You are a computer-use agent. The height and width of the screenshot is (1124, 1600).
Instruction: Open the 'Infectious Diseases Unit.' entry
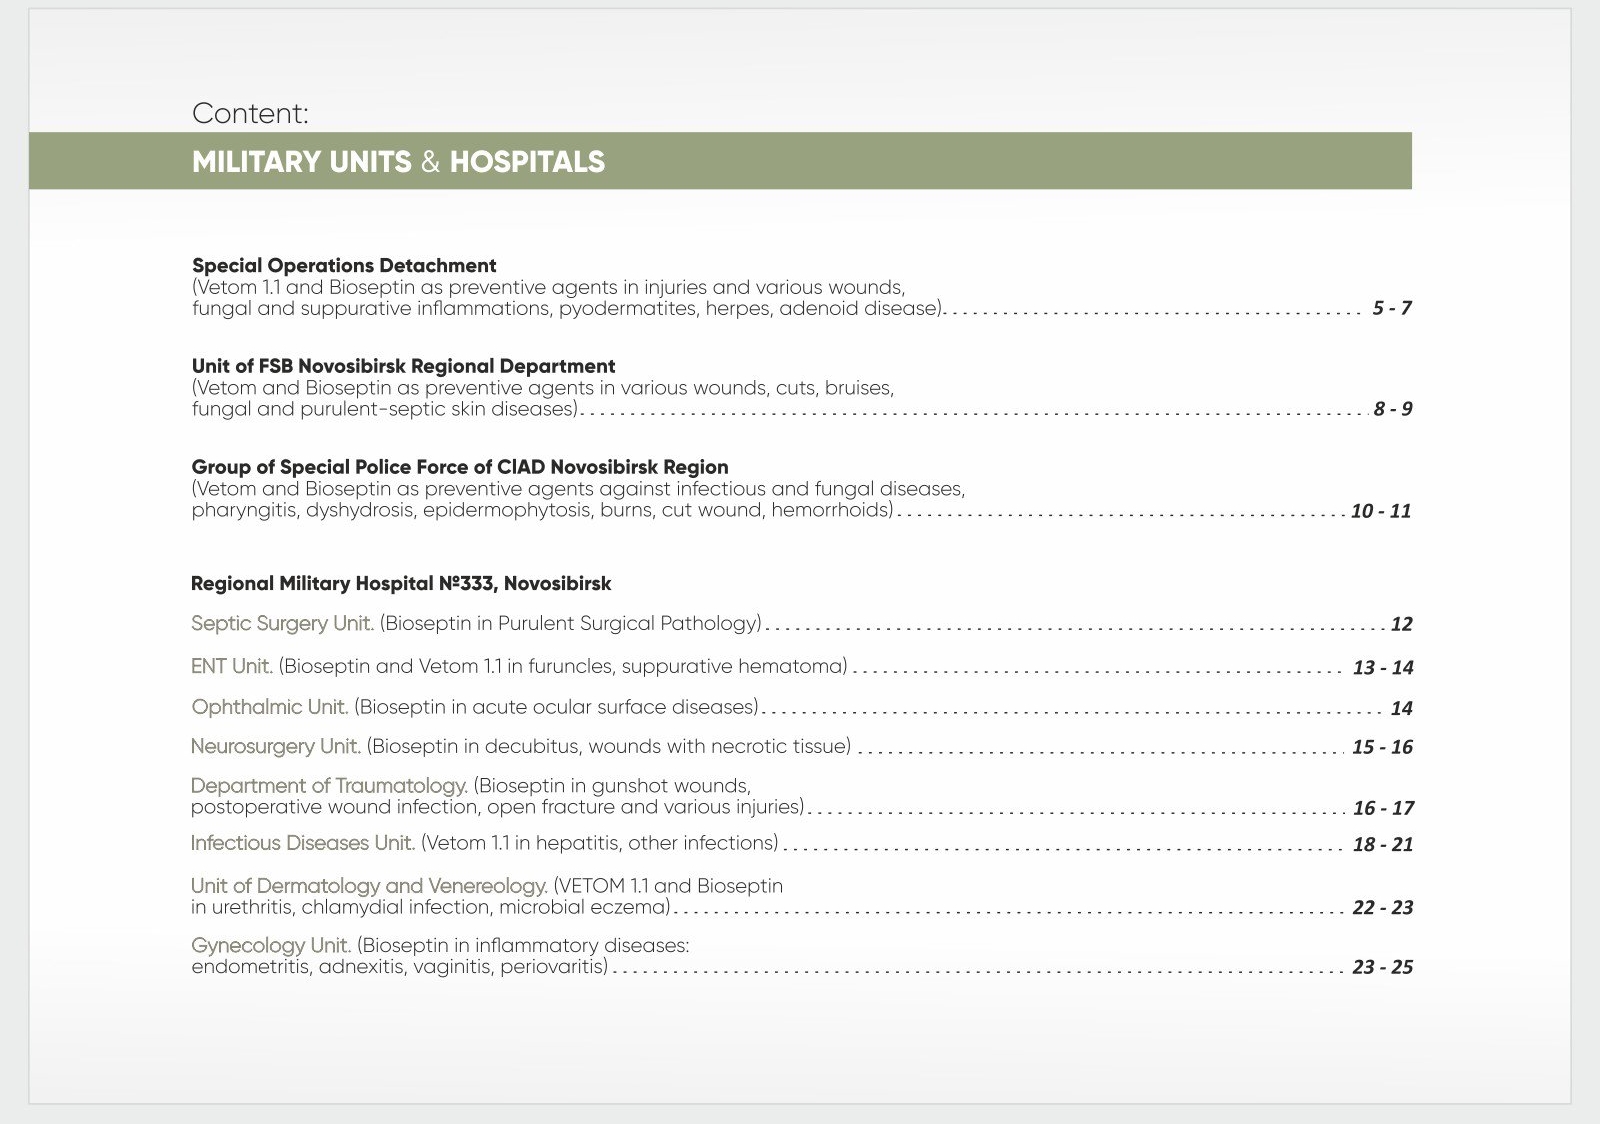tap(302, 843)
